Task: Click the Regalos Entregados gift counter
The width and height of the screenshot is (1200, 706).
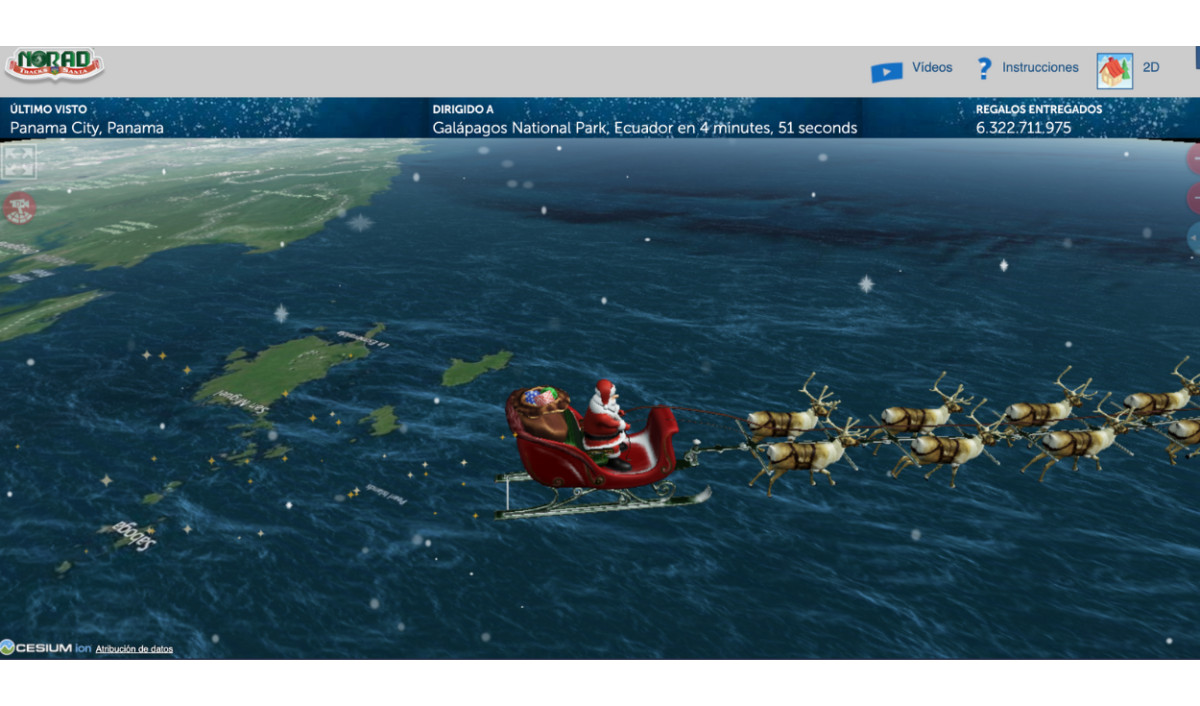Action: (1023, 128)
